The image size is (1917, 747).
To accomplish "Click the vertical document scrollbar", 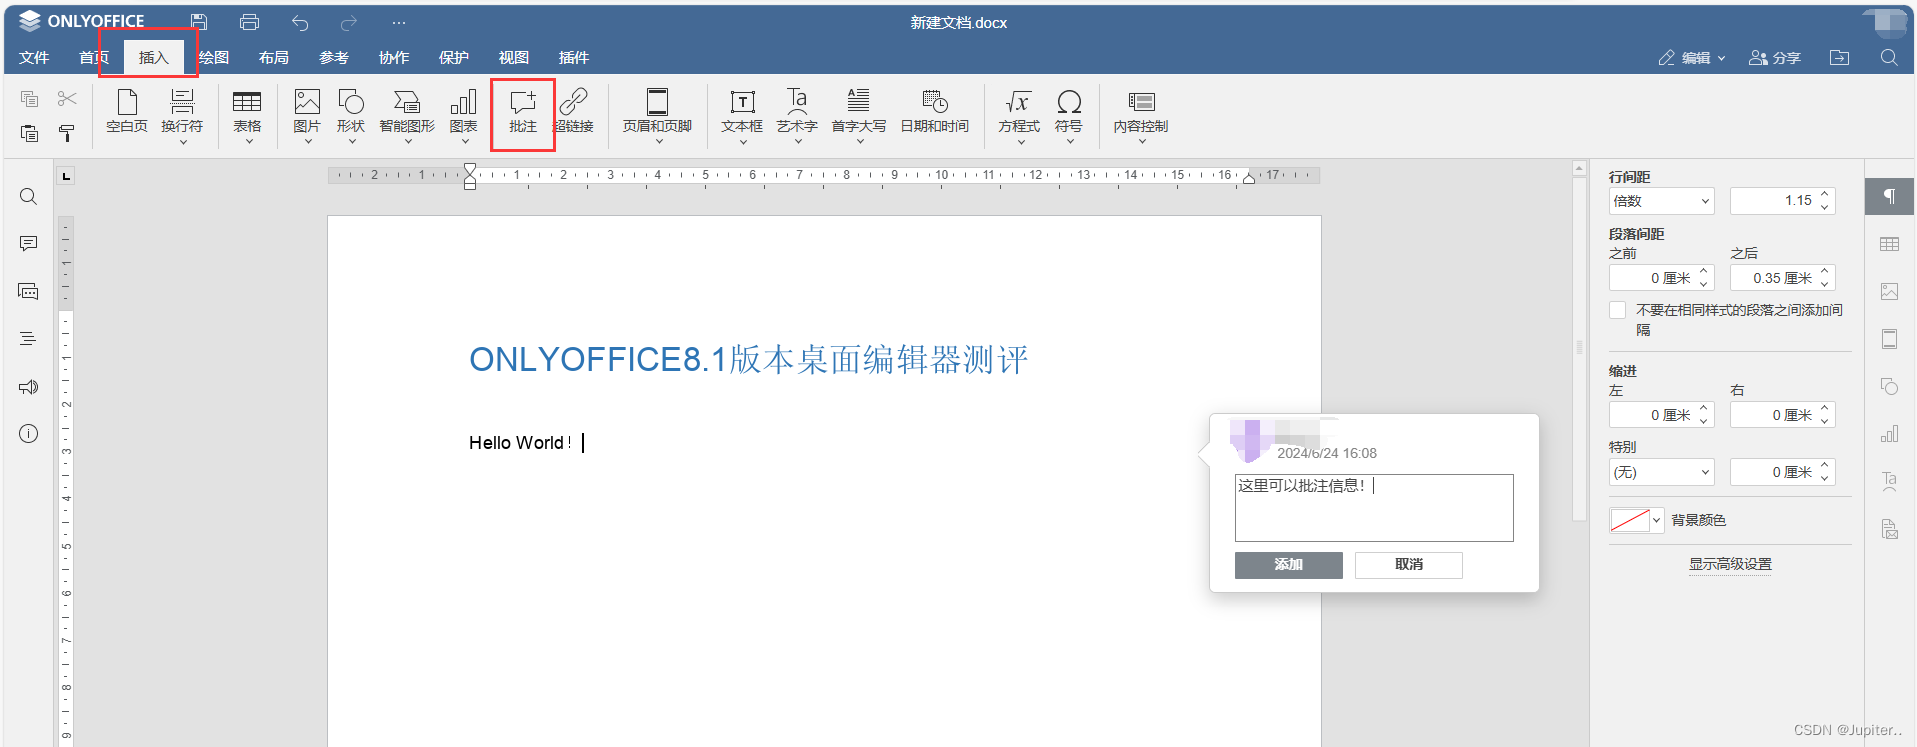I will click(x=1580, y=350).
